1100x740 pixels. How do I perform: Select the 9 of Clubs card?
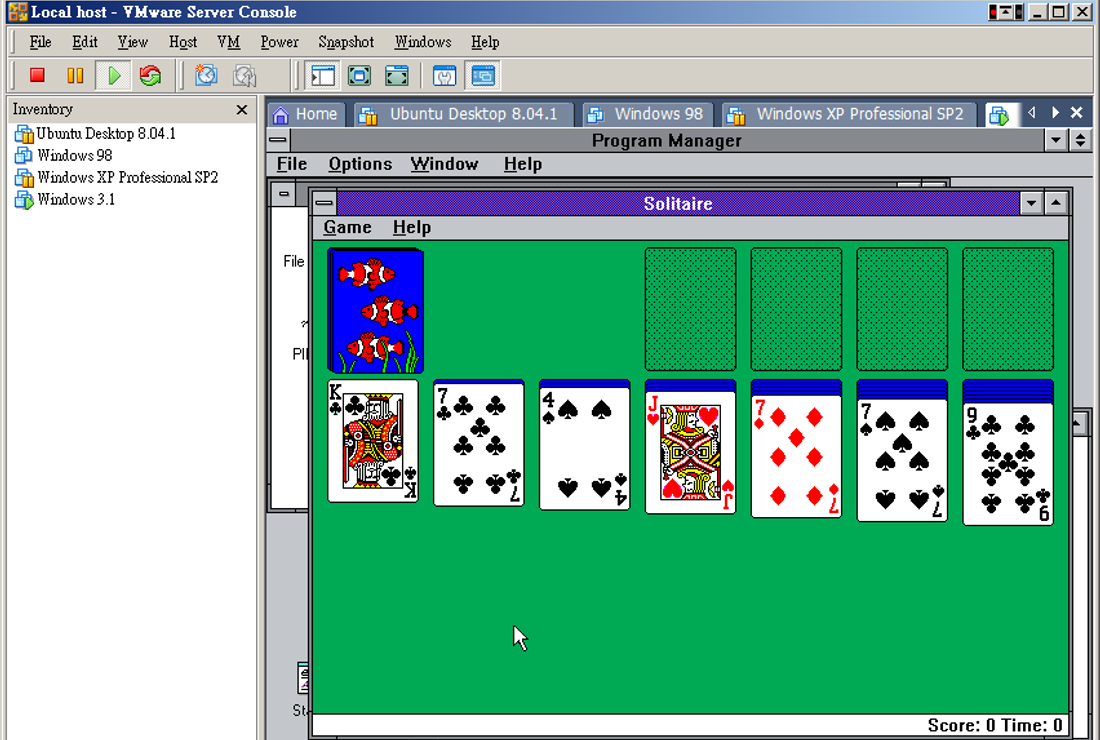1008,464
